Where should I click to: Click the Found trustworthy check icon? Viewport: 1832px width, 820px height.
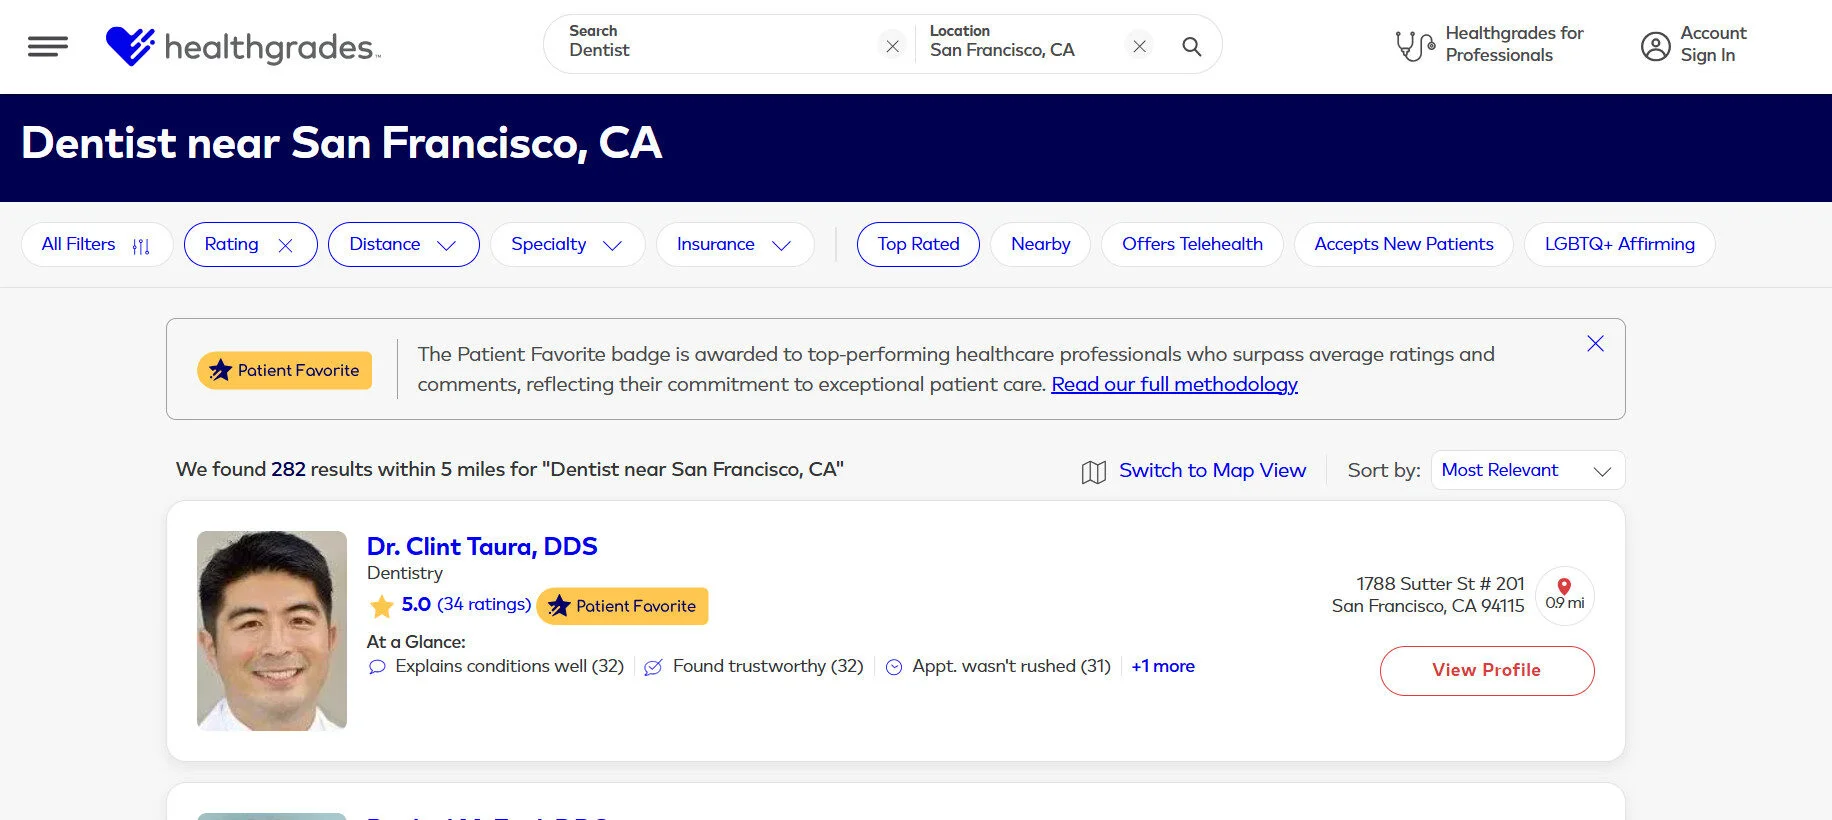click(x=653, y=667)
